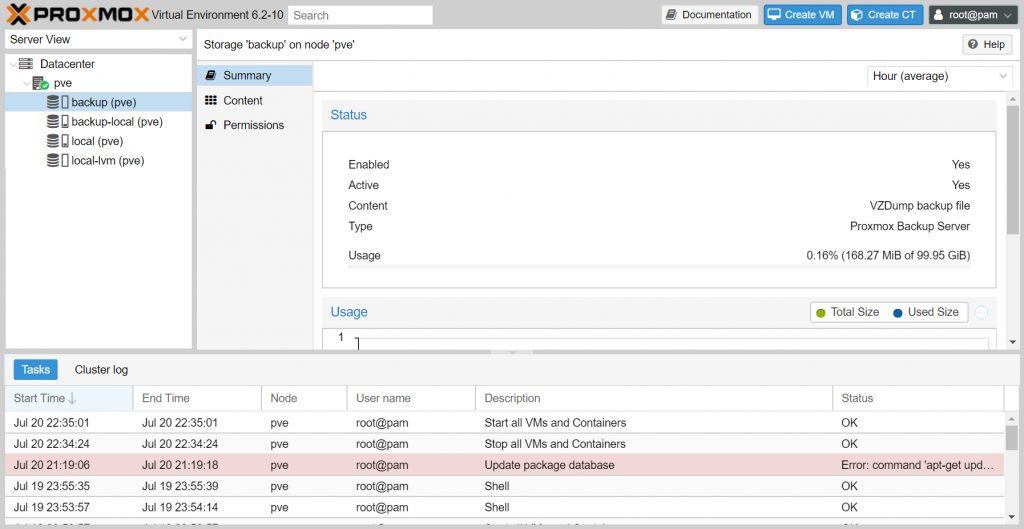Click the User name column header
1024x529 pixels.
[x=411, y=398]
